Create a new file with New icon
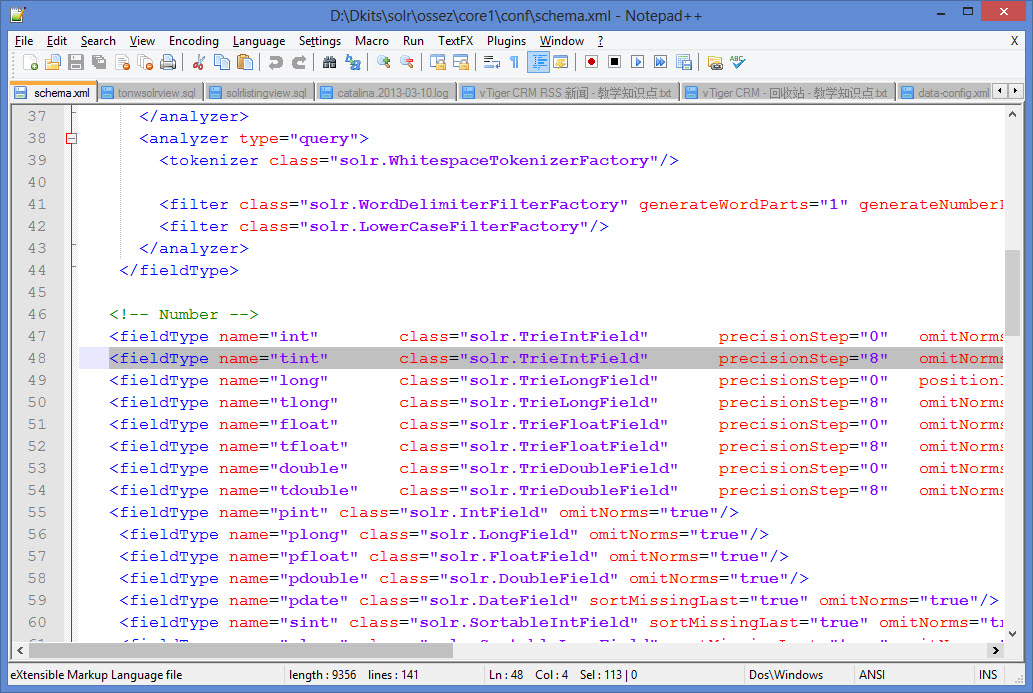The image size is (1033, 693). [x=30, y=63]
